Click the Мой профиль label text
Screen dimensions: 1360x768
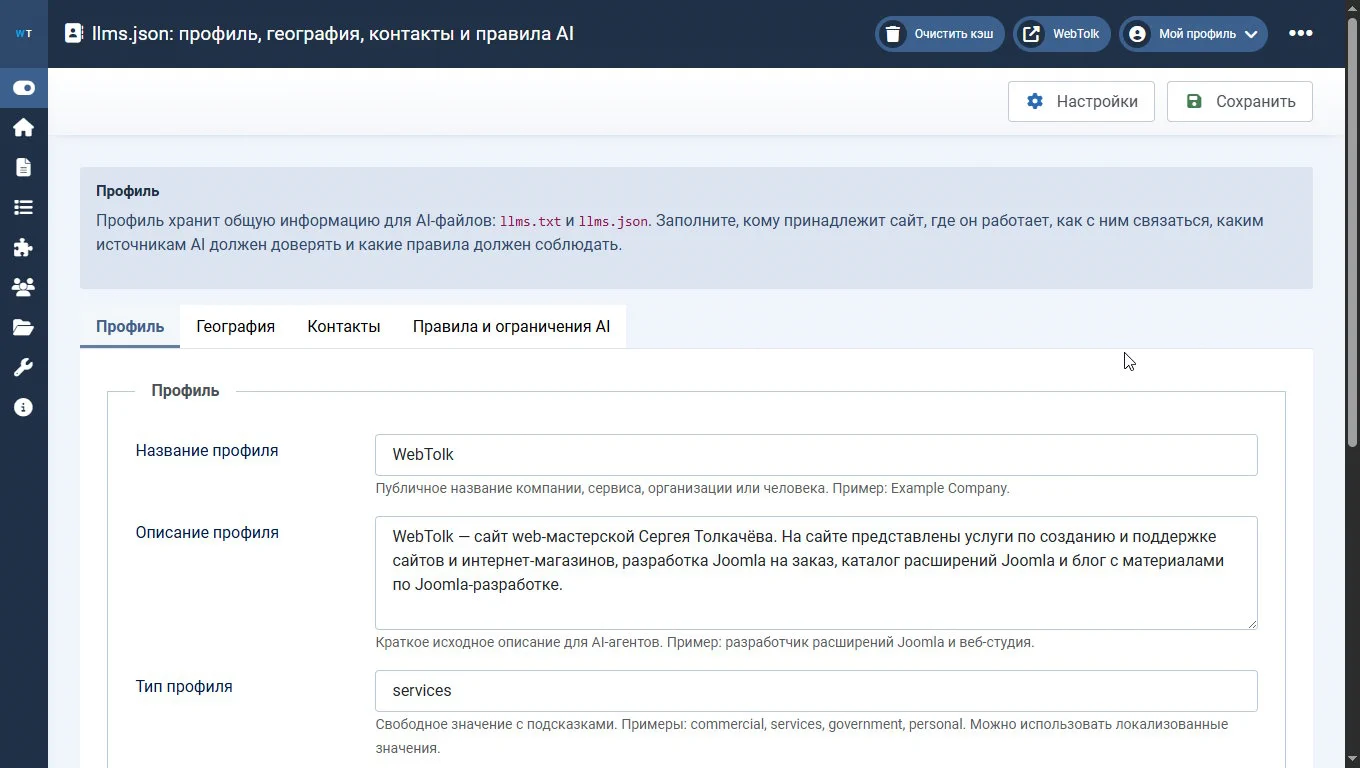pyautogui.click(x=1197, y=34)
